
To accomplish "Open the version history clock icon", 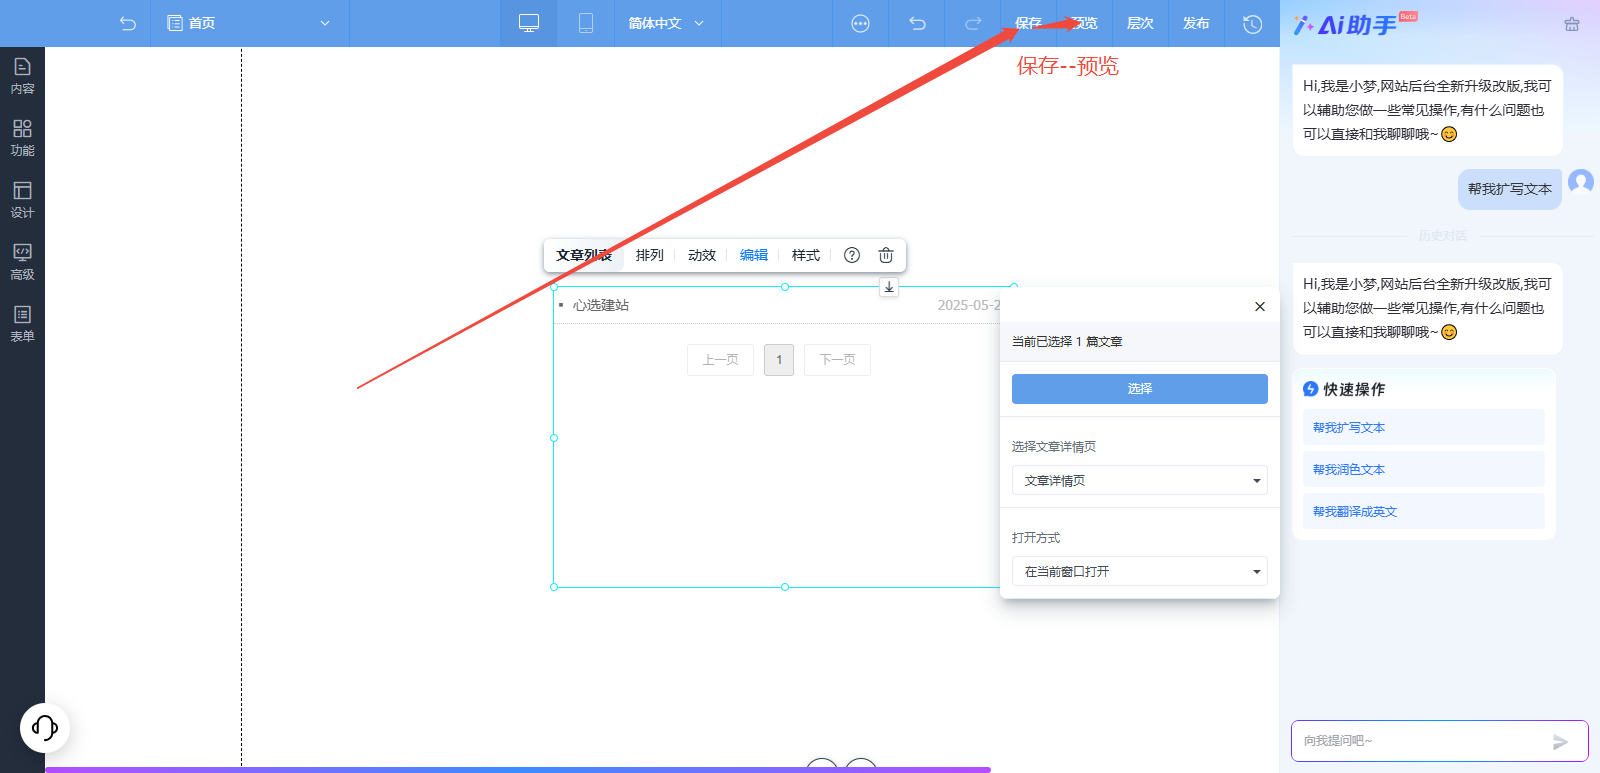I will pos(1252,24).
